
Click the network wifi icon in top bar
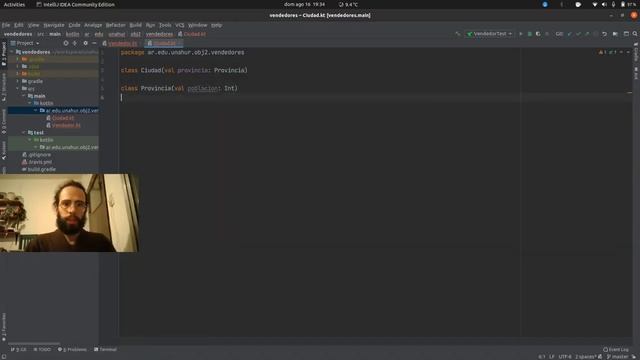595,4
